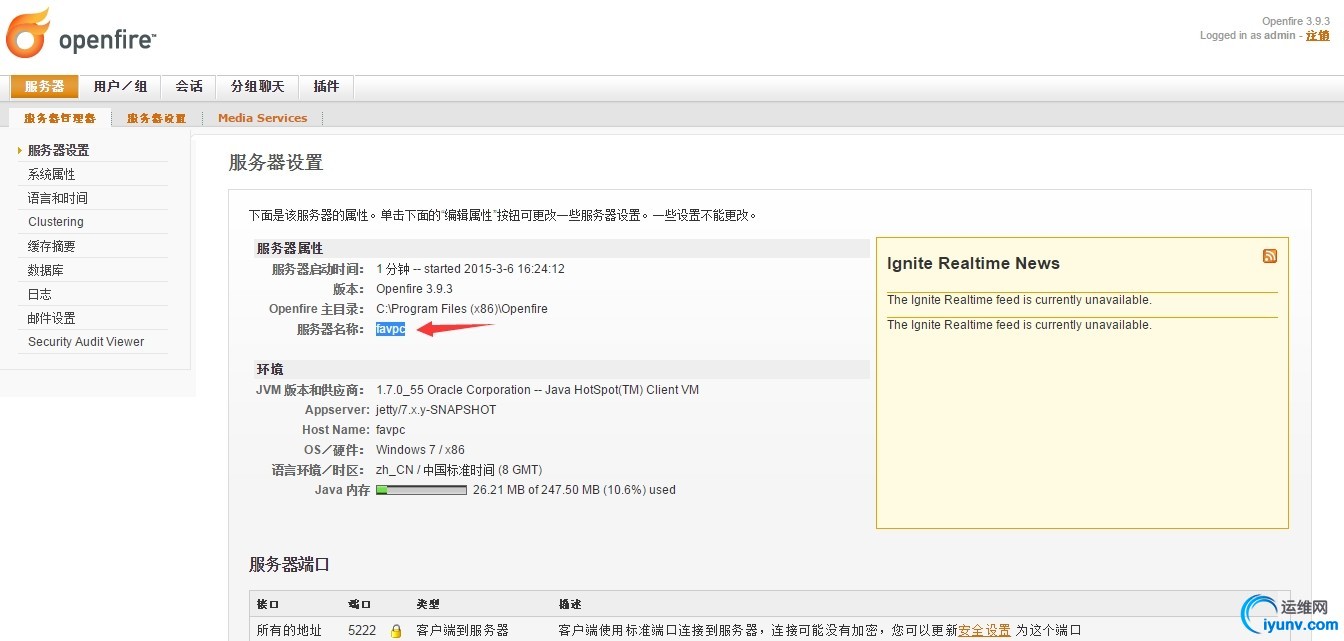Click the 服务器属性 section header
The width and height of the screenshot is (1344, 641).
290,248
